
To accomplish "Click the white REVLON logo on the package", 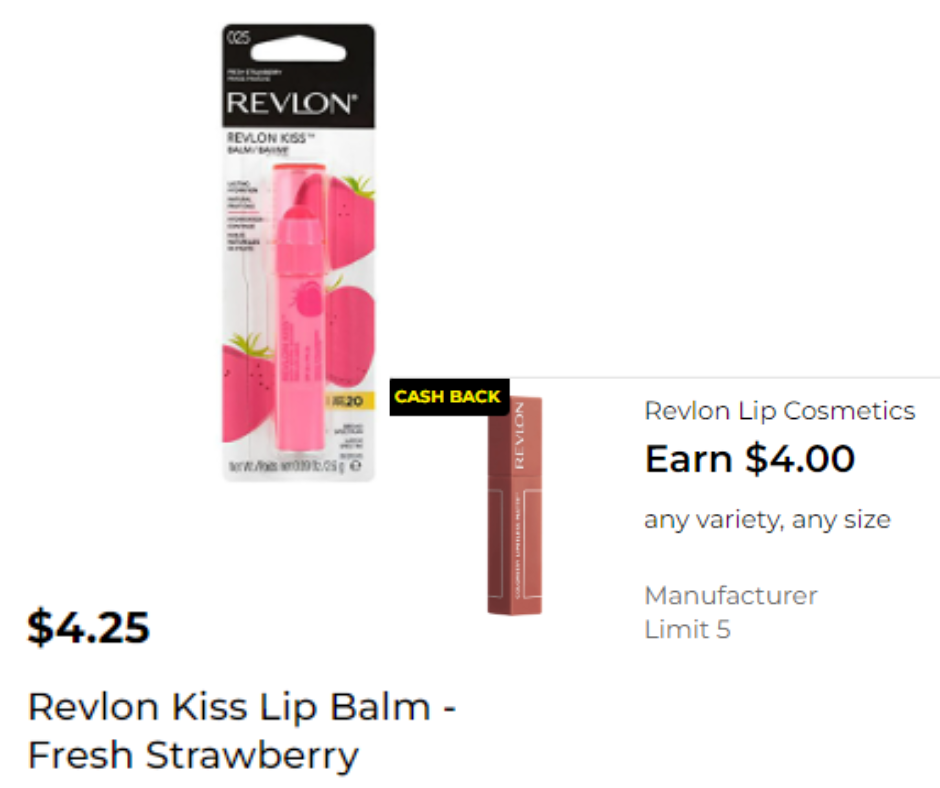I will (x=292, y=104).
